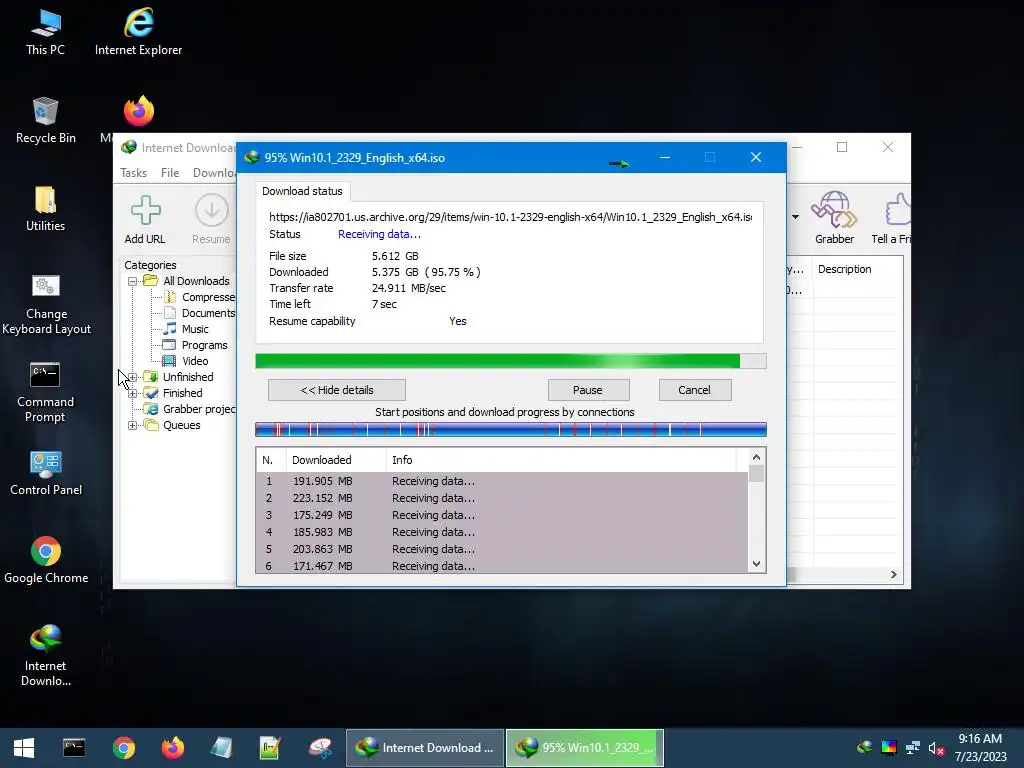This screenshot has width=1024, height=768.
Task: Open Internet Explorer desktop icon
Action: 138,23
